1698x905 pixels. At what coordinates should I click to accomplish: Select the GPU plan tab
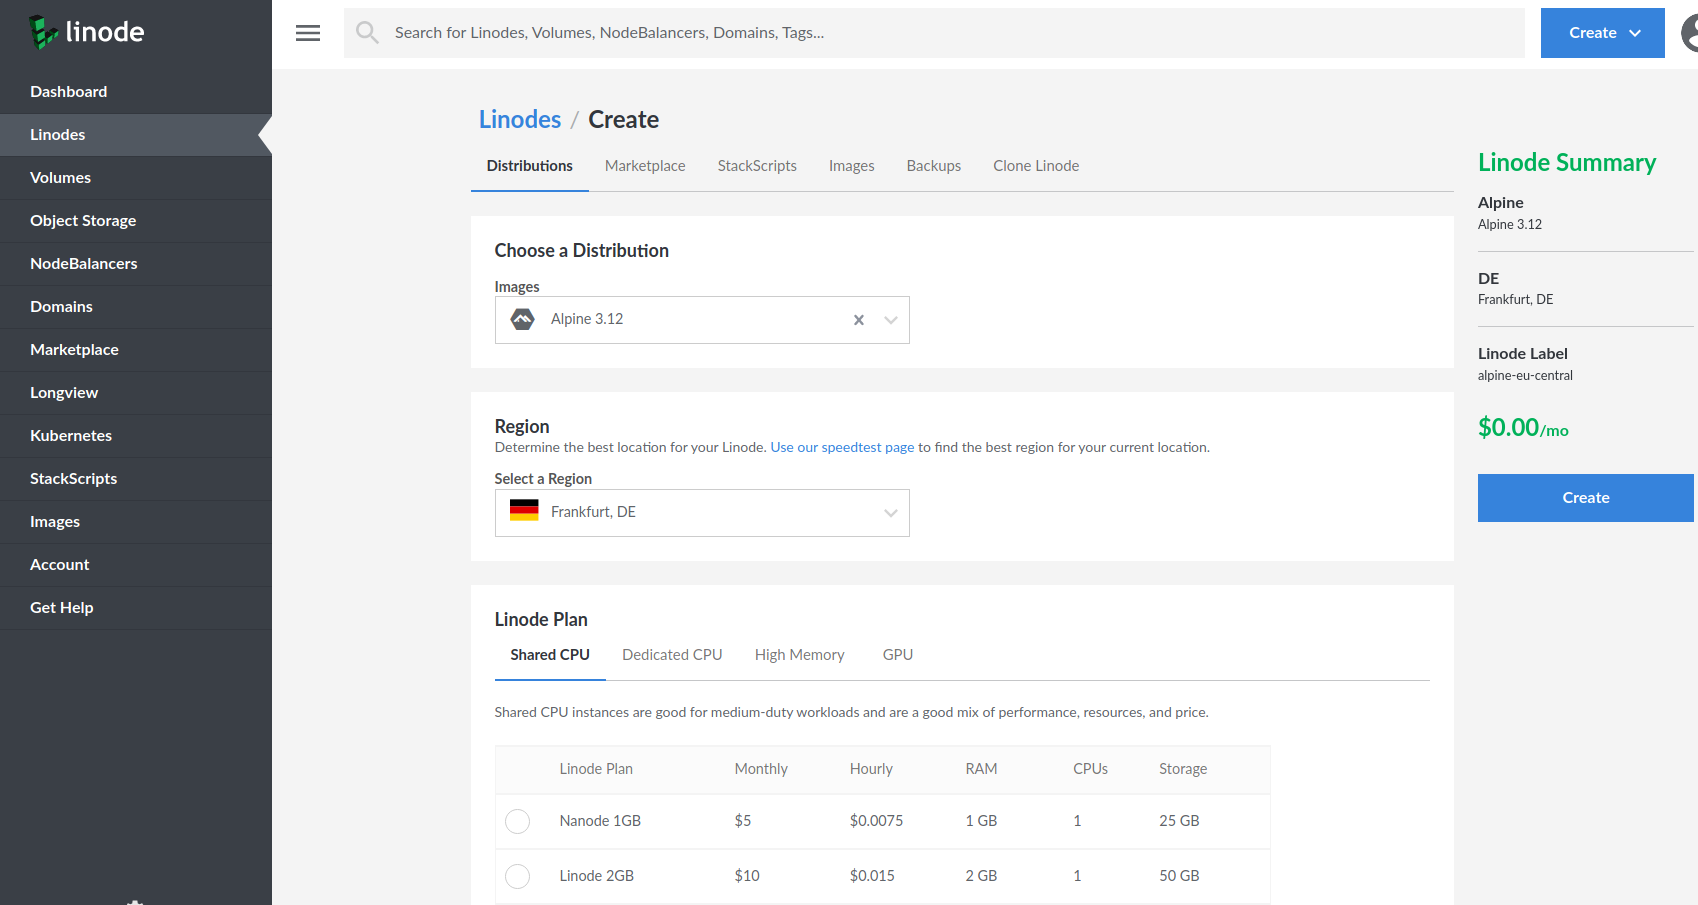pos(898,655)
